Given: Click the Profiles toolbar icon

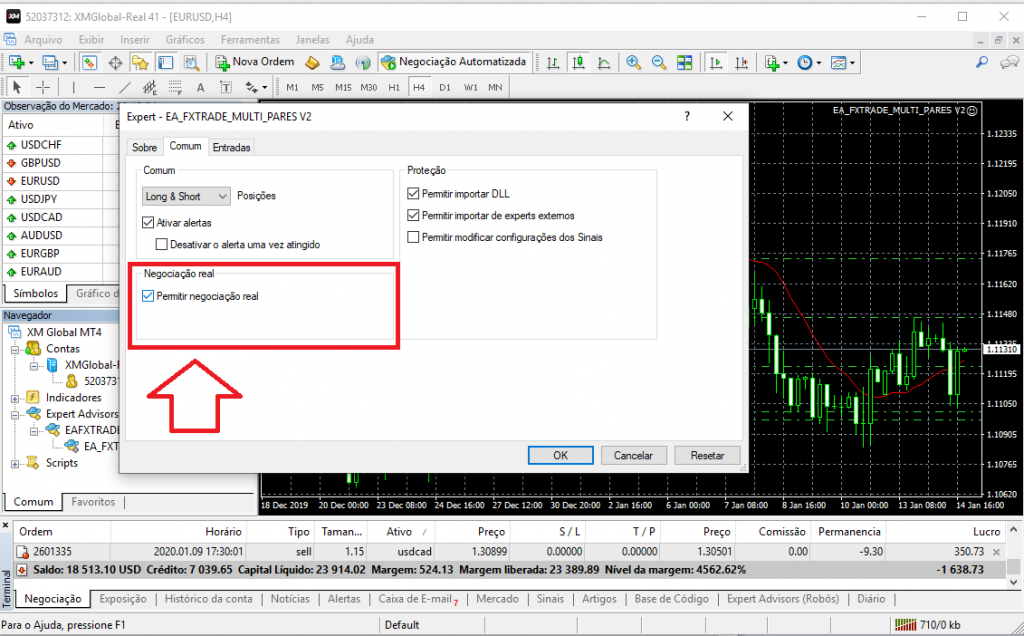Looking at the screenshot, I should (50, 63).
